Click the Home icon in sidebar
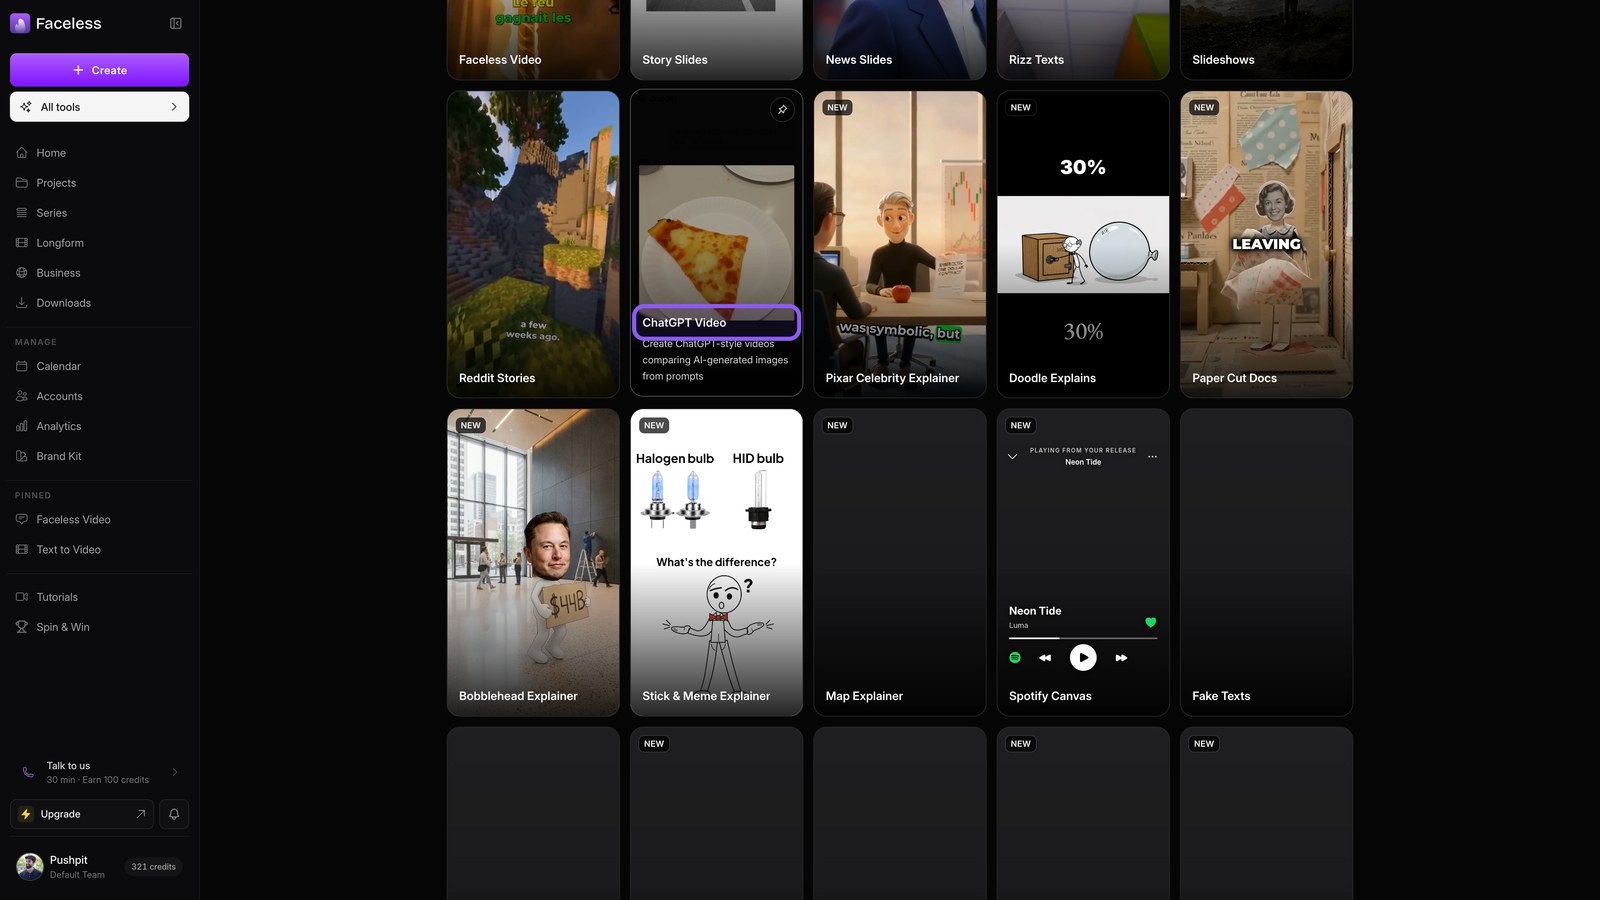 [x=22, y=153]
